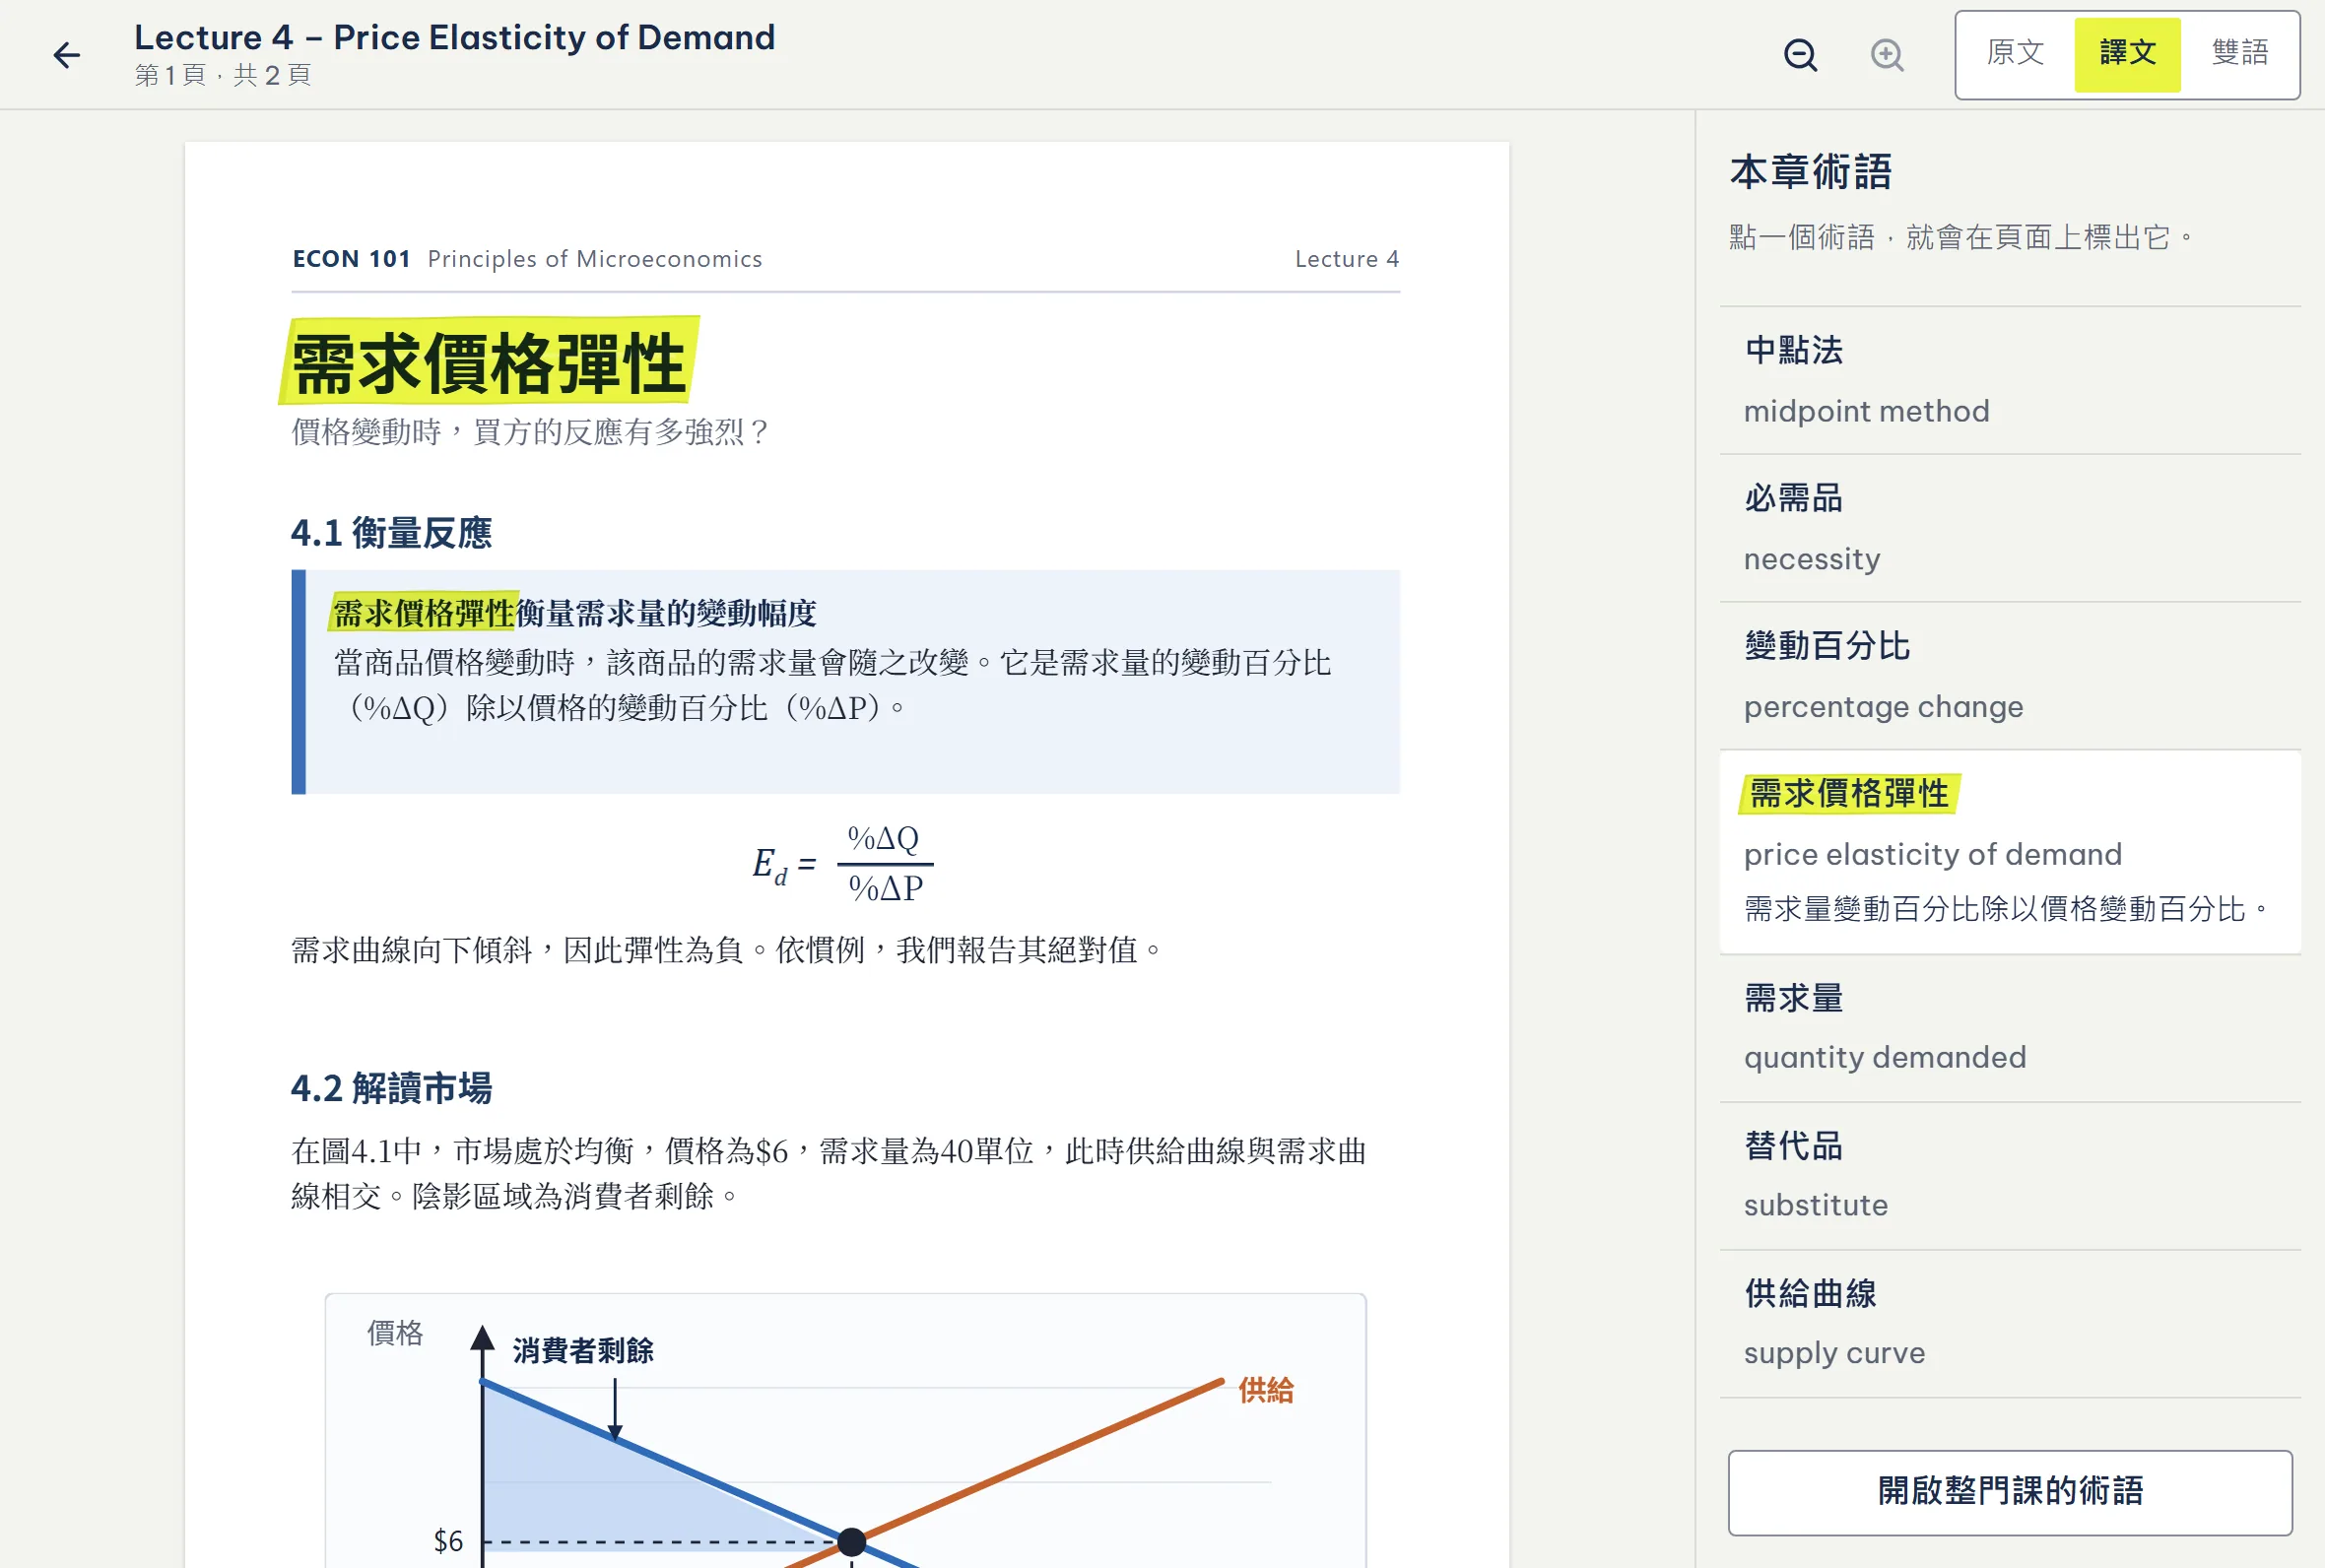Screen dimensions: 2325x1568
Task: Click highlighted 需求價格彈性 in callout heading
Action: 424,613
